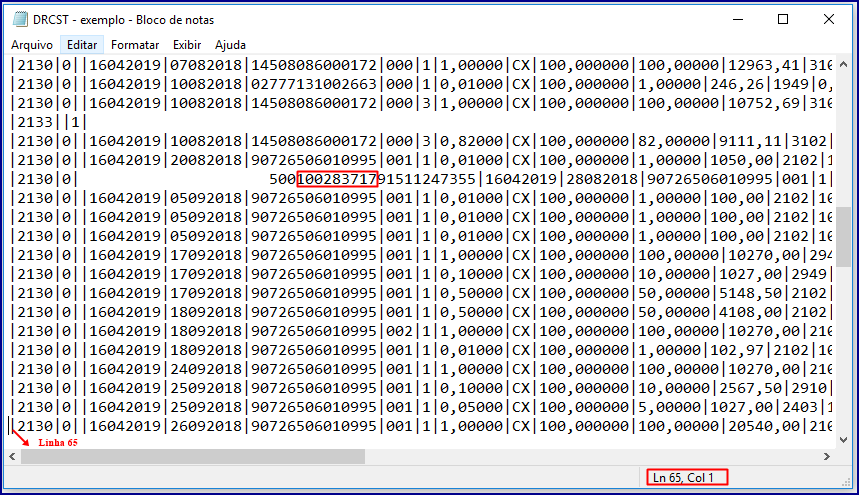Minimize the Bloco de notas window
Image resolution: width=859 pixels, height=495 pixels.
point(738,19)
